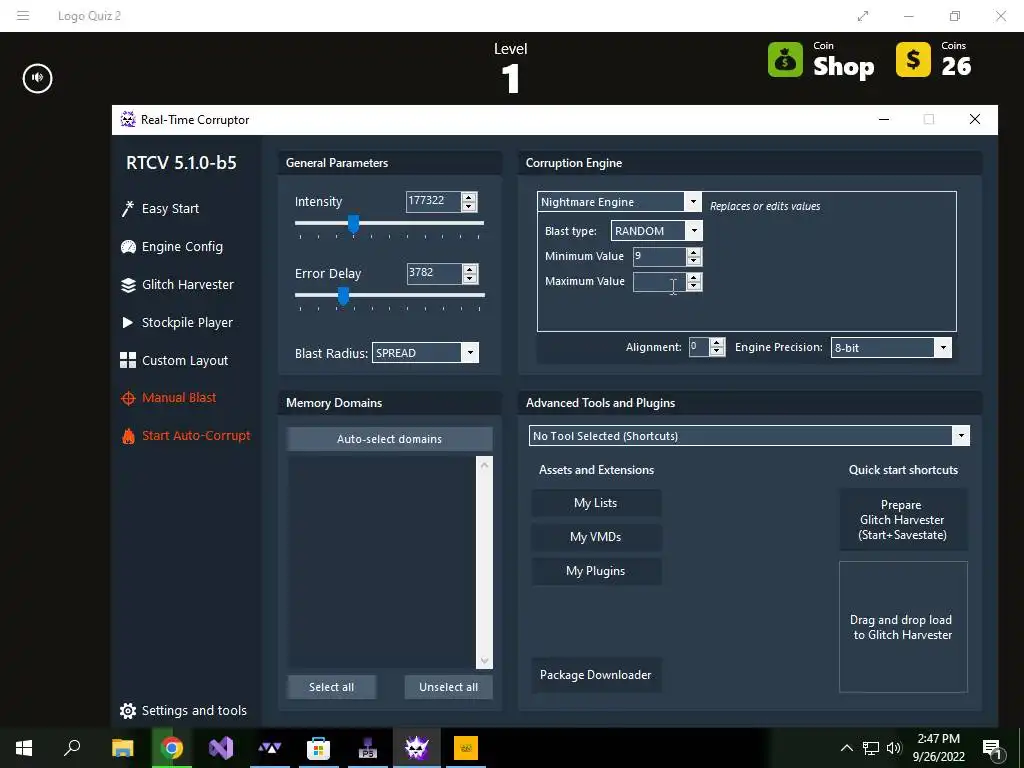Click the Maximum Value input field
The image size is (1024, 768).
660,281
